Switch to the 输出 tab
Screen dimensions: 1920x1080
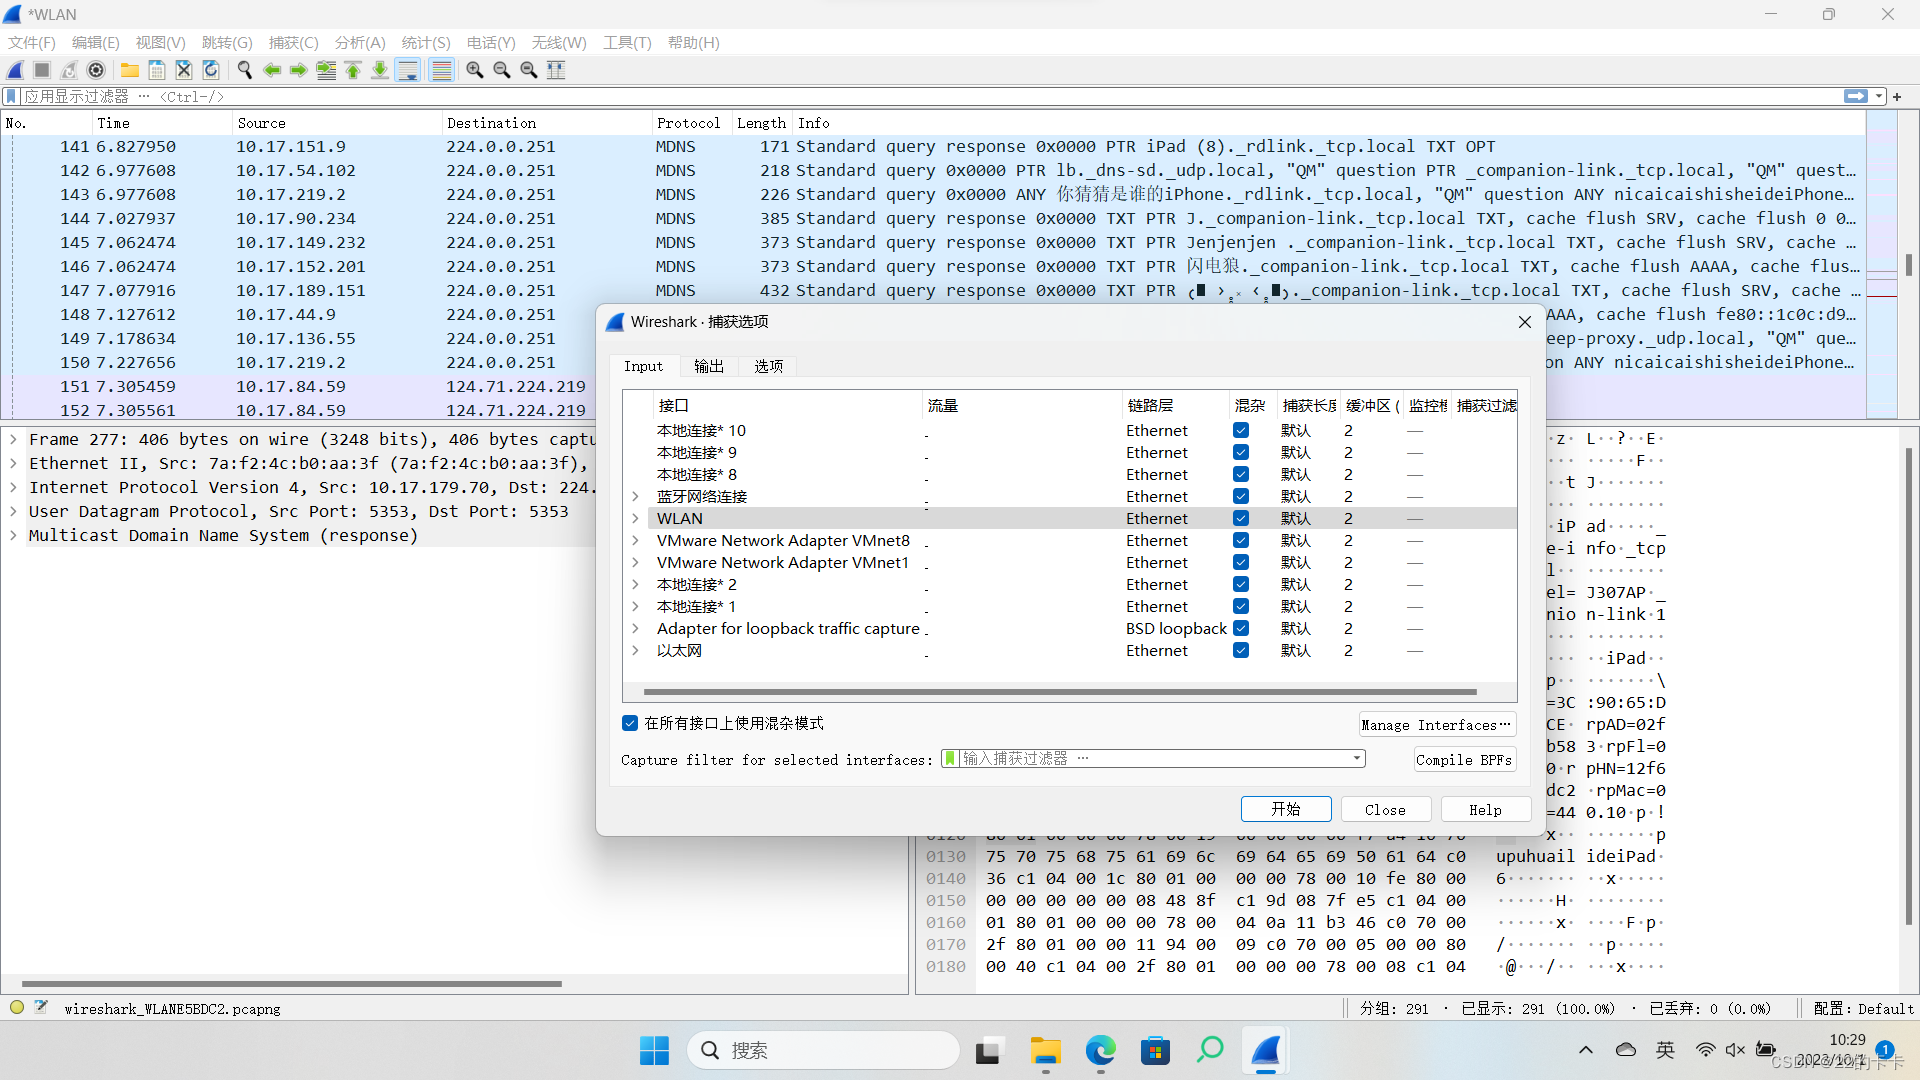pos(709,366)
